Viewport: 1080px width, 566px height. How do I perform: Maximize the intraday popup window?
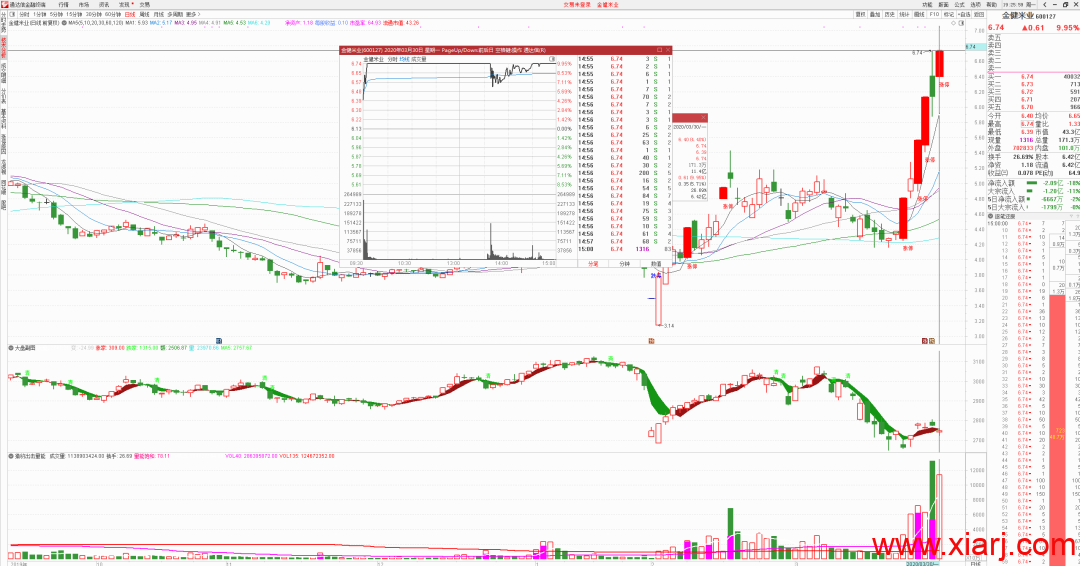(x=659, y=50)
